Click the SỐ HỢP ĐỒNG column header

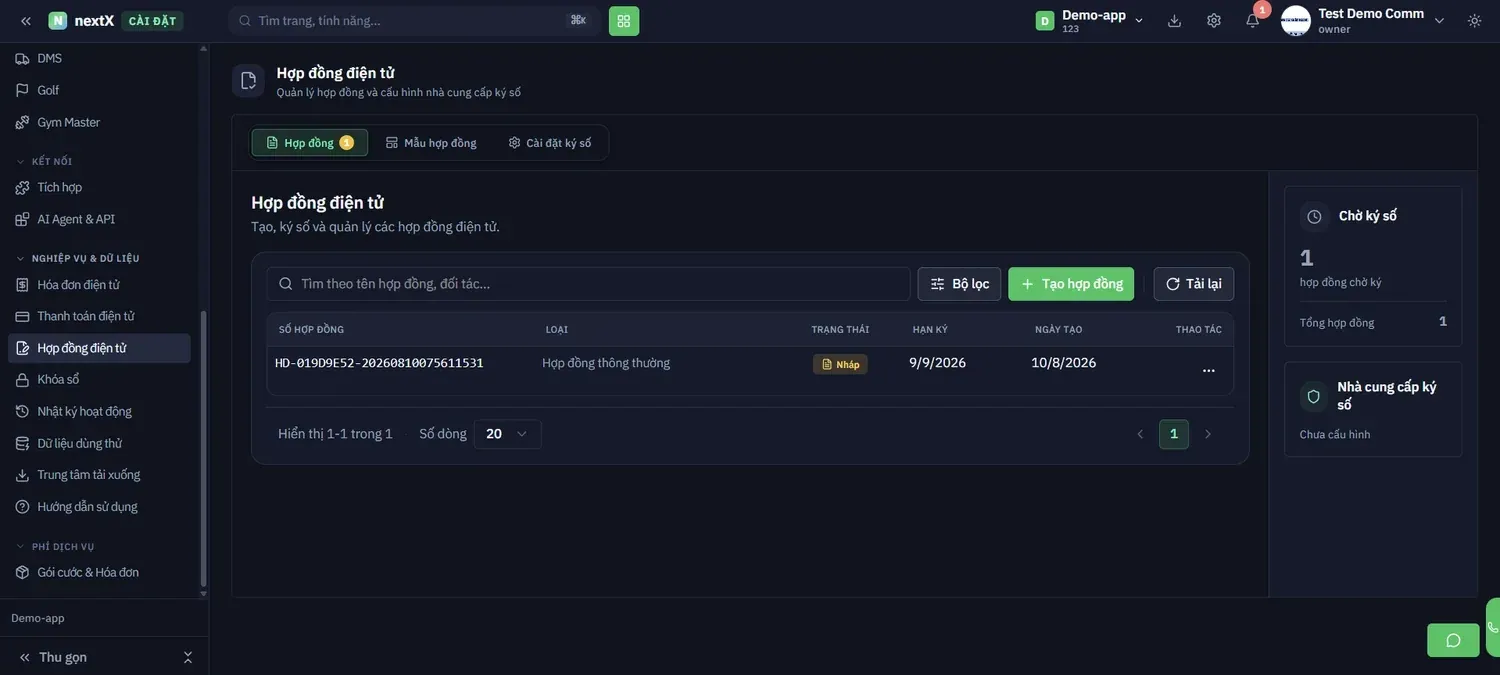point(311,330)
